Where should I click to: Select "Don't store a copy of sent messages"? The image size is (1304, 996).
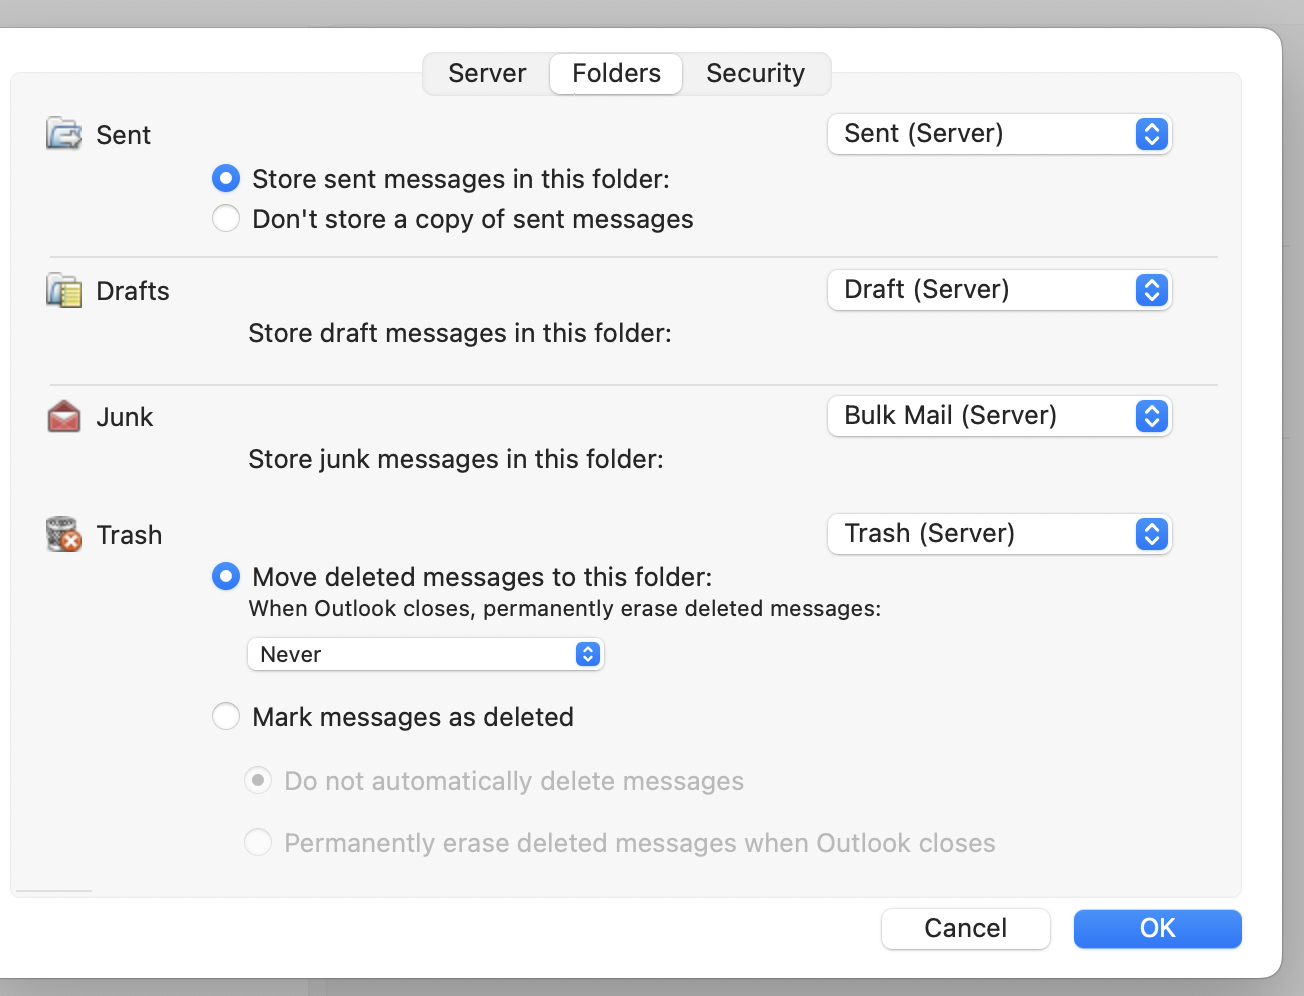tap(226, 218)
